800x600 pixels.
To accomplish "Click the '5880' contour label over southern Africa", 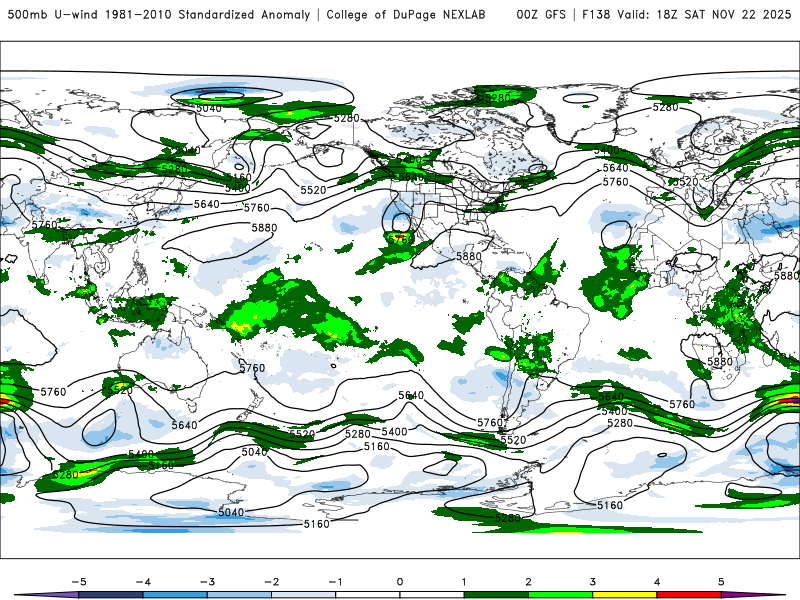I will coord(720,362).
